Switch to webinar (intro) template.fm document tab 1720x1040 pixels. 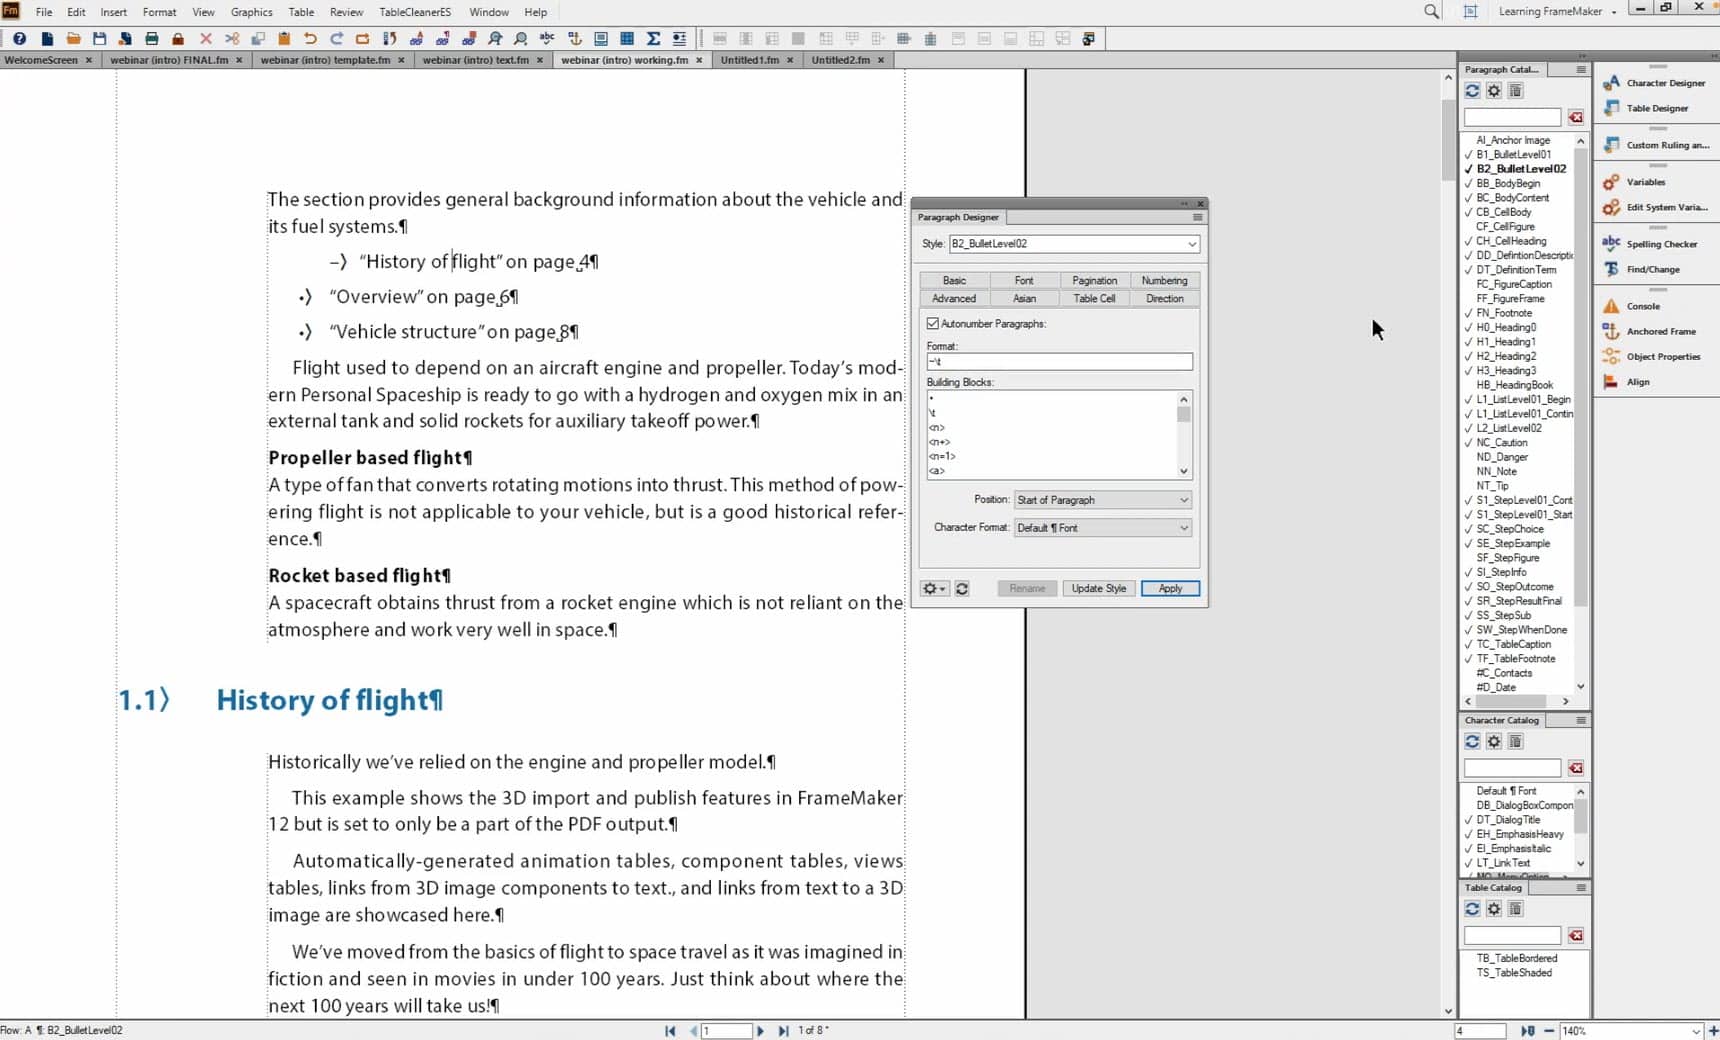pos(325,60)
